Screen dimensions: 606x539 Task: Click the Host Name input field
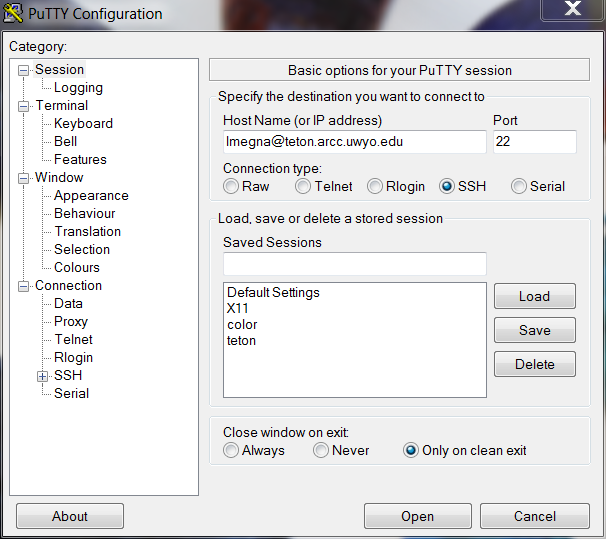(x=354, y=142)
